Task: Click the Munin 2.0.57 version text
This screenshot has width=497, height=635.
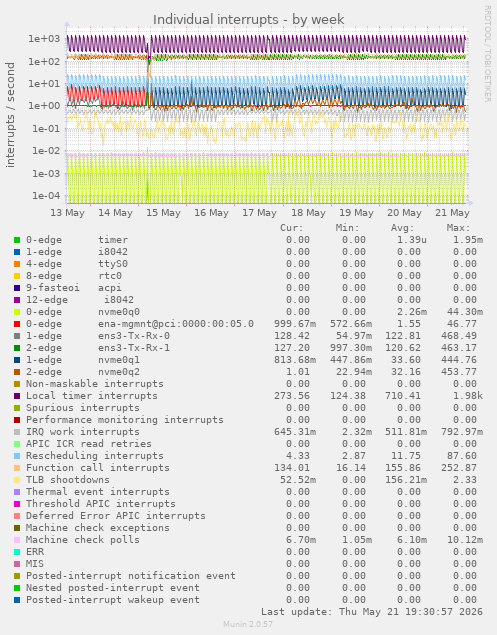Action: pyautogui.click(x=248, y=624)
